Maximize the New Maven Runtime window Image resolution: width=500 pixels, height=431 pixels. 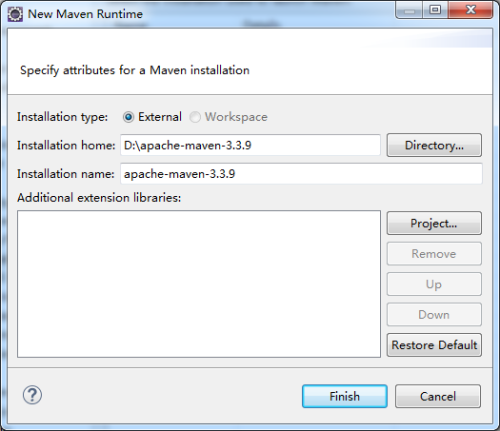pos(435,10)
